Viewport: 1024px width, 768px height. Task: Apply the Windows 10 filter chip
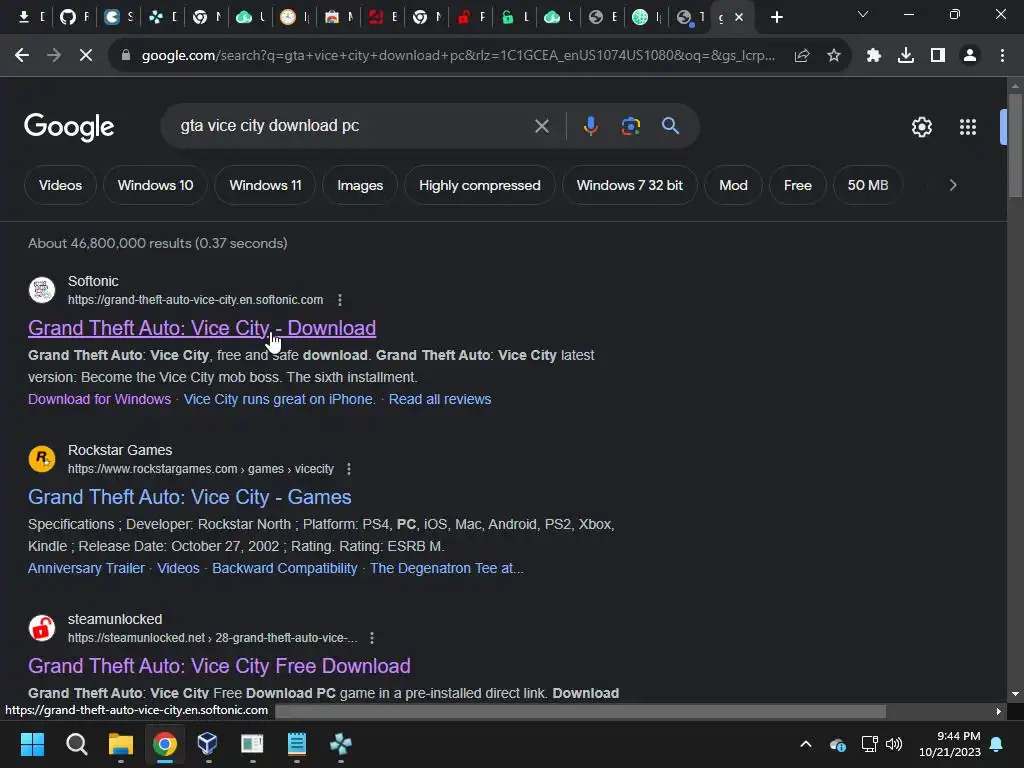(x=155, y=185)
